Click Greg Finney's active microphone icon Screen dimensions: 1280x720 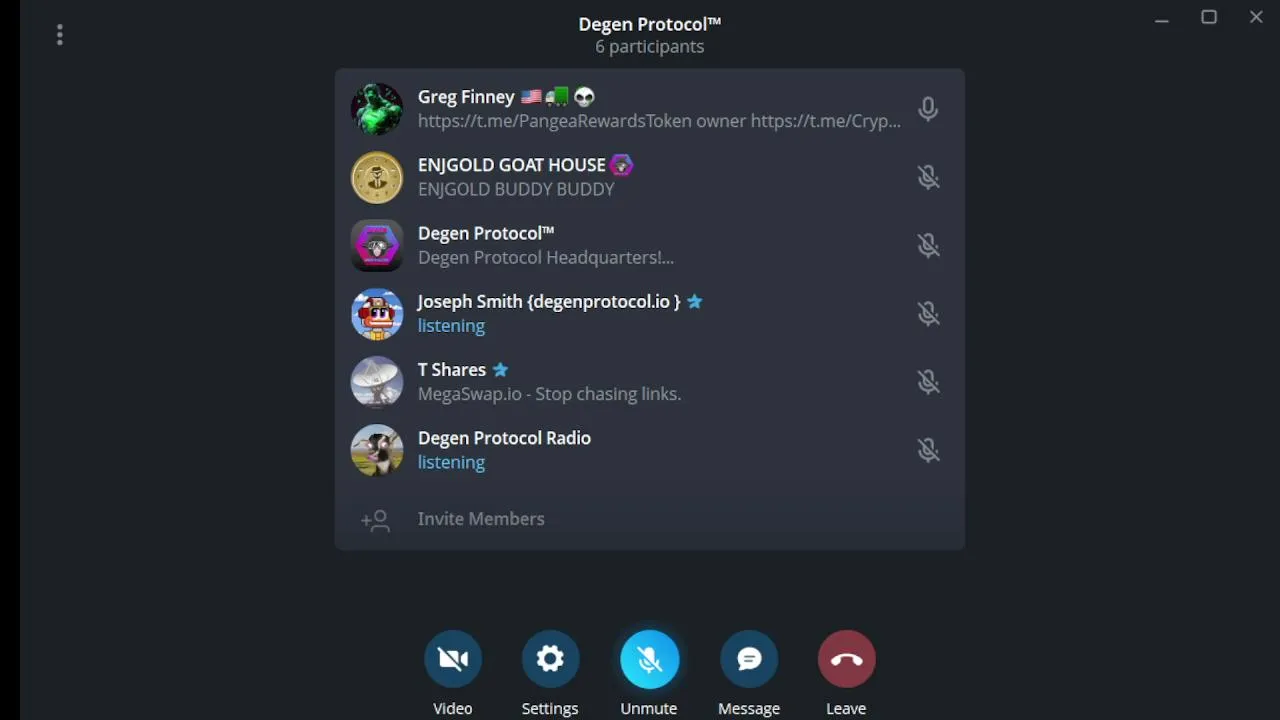click(928, 108)
